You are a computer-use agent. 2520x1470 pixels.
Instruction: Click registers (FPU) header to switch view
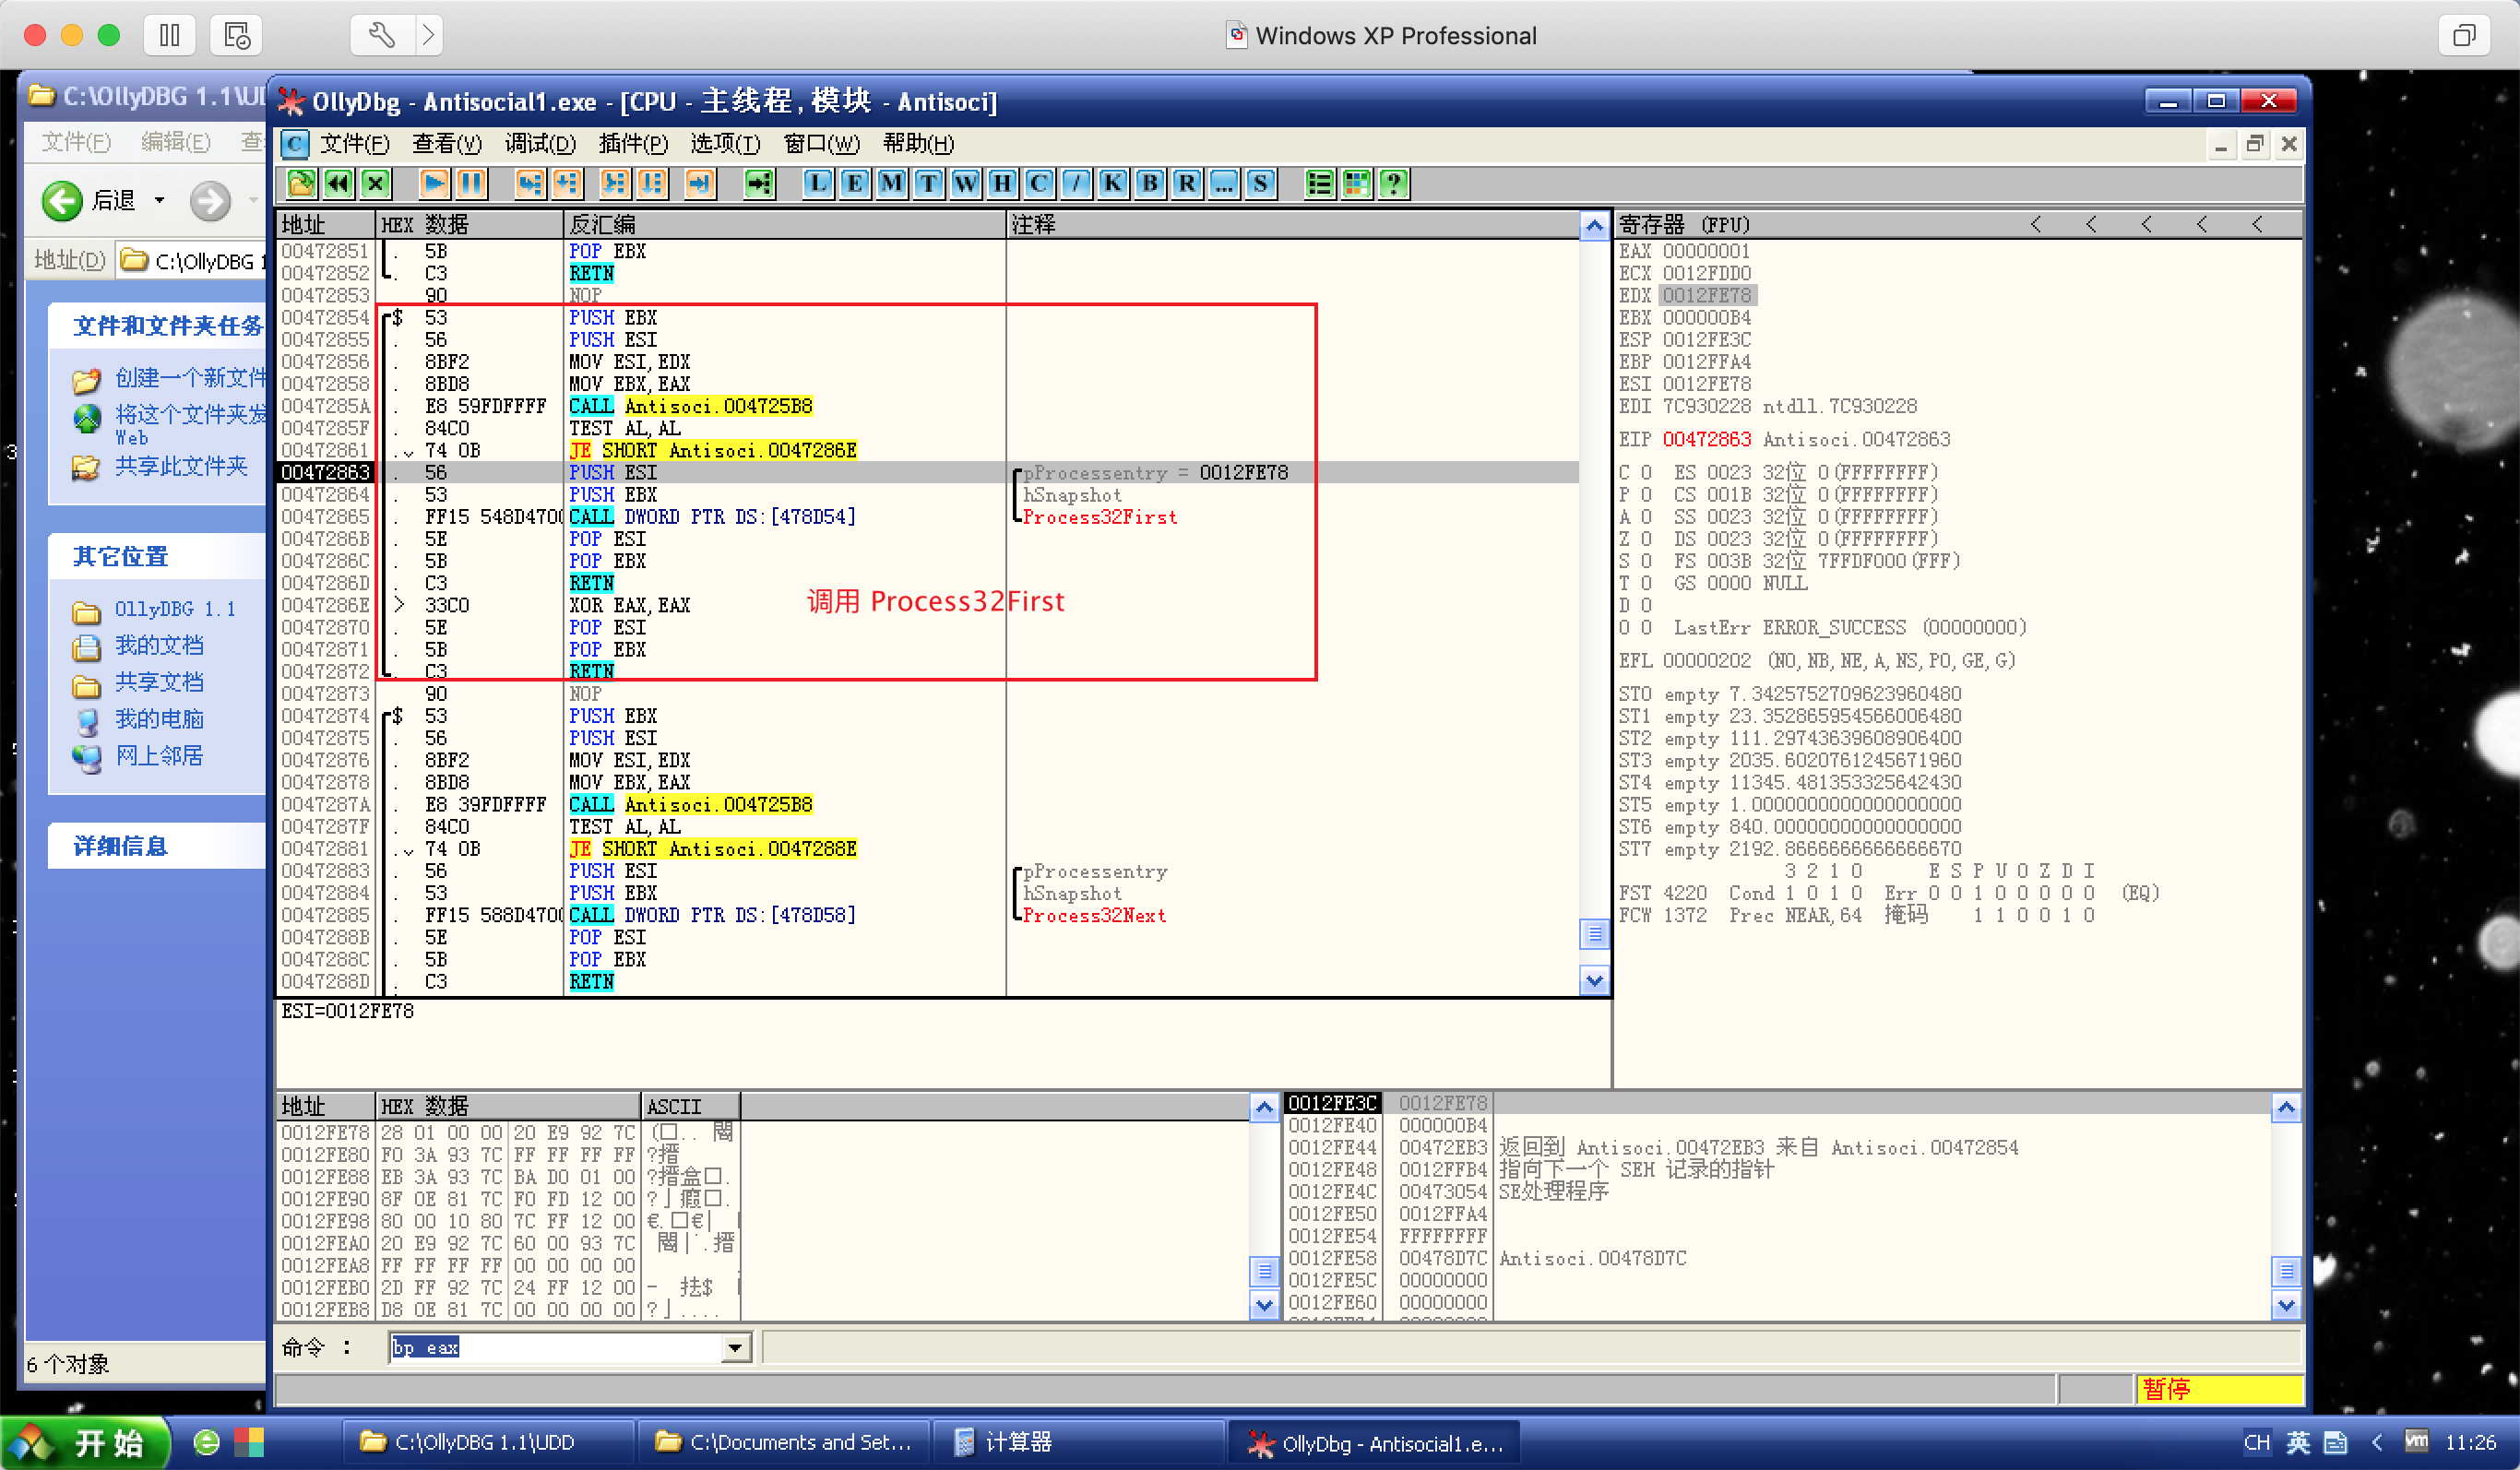[1684, 225]
